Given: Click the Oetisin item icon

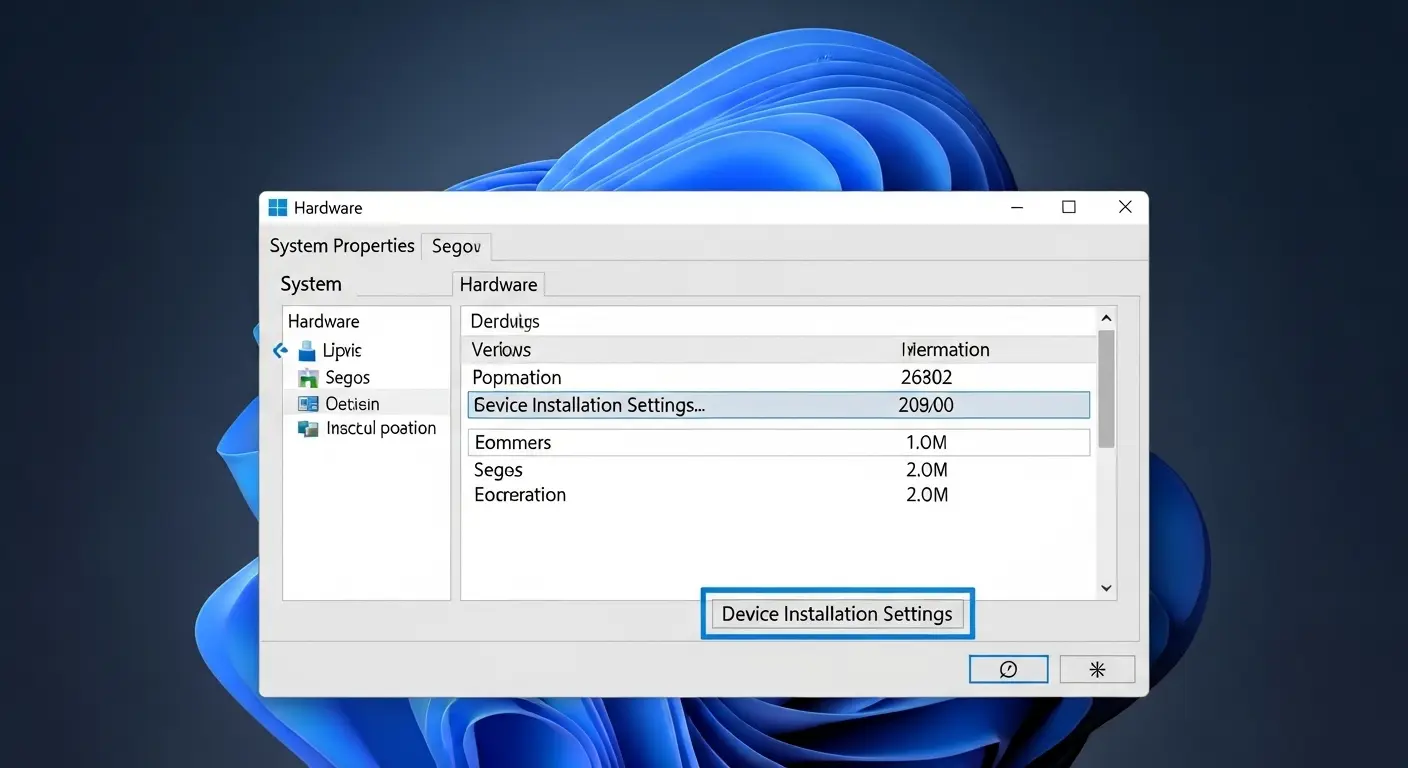Looking at the screenshot, I should pyautogui.click(x=308, y=404).
